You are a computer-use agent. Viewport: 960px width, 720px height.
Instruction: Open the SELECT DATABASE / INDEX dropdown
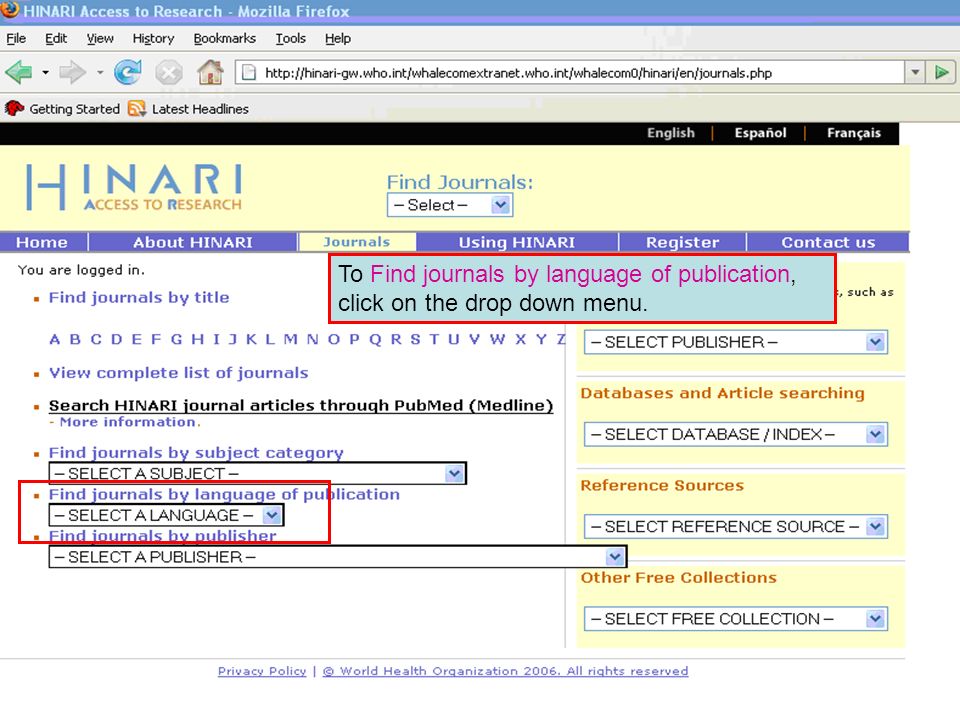coord(736,435)
